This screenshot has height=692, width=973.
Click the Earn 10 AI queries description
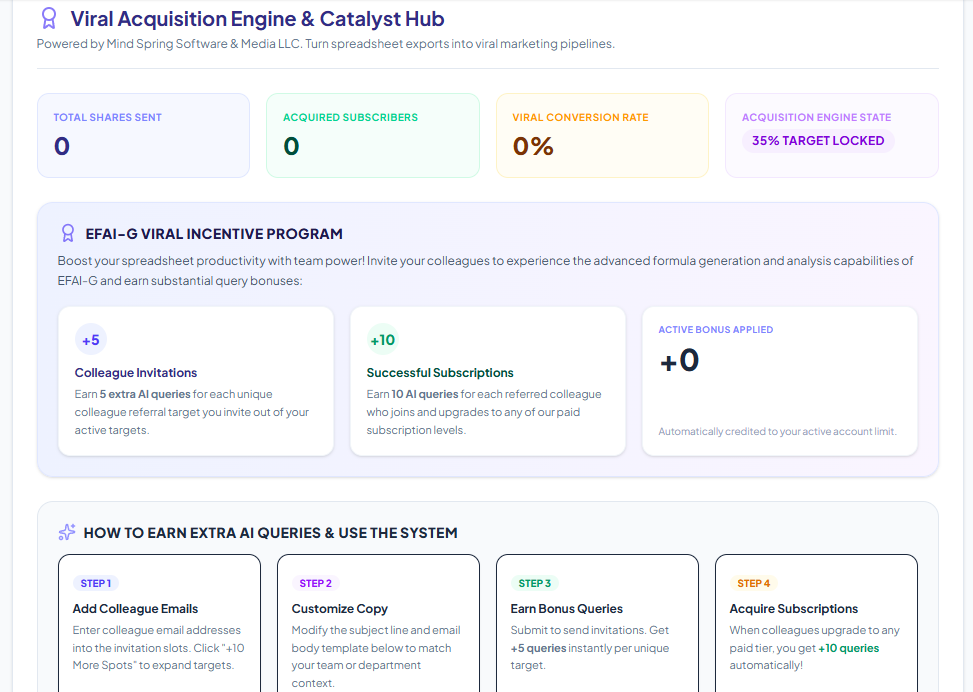(x=484, y=412)
